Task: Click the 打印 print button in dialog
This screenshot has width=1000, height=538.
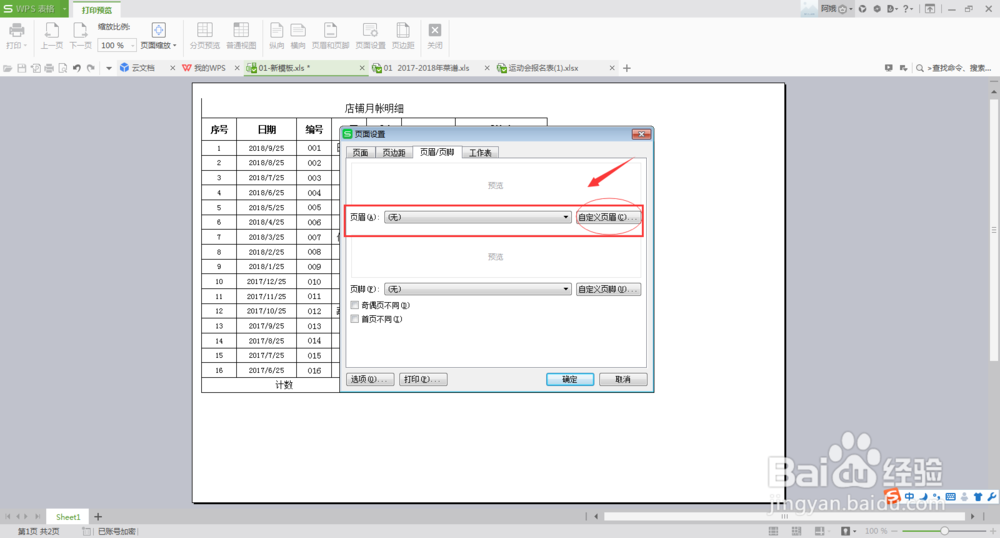Action: click(423, 379)
